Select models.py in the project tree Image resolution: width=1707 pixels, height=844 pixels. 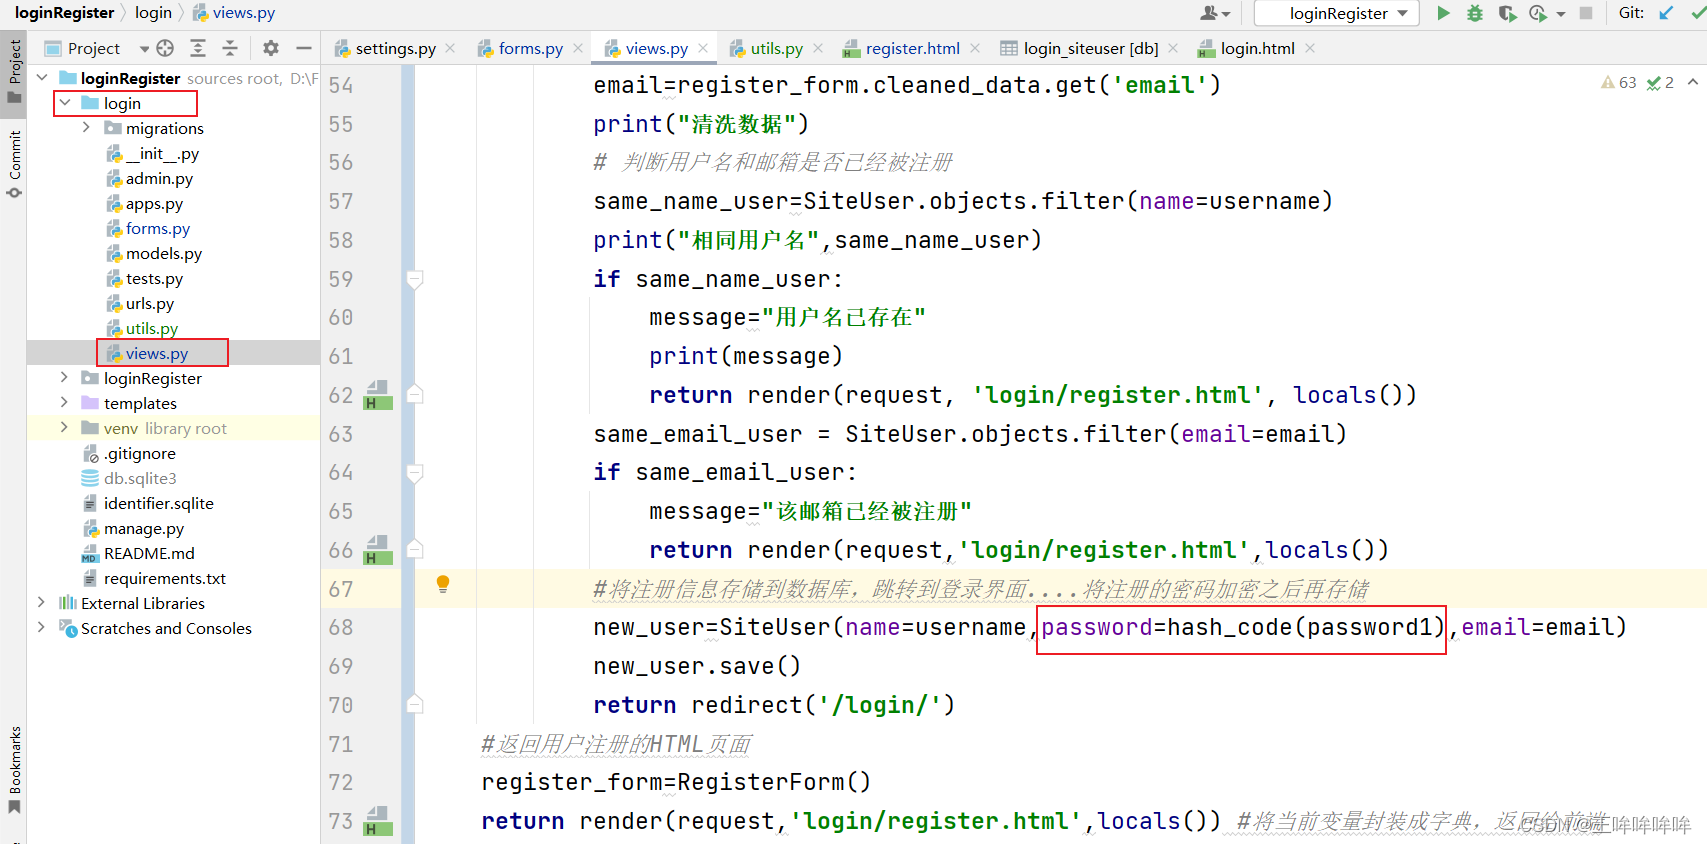tap(164, 253)
